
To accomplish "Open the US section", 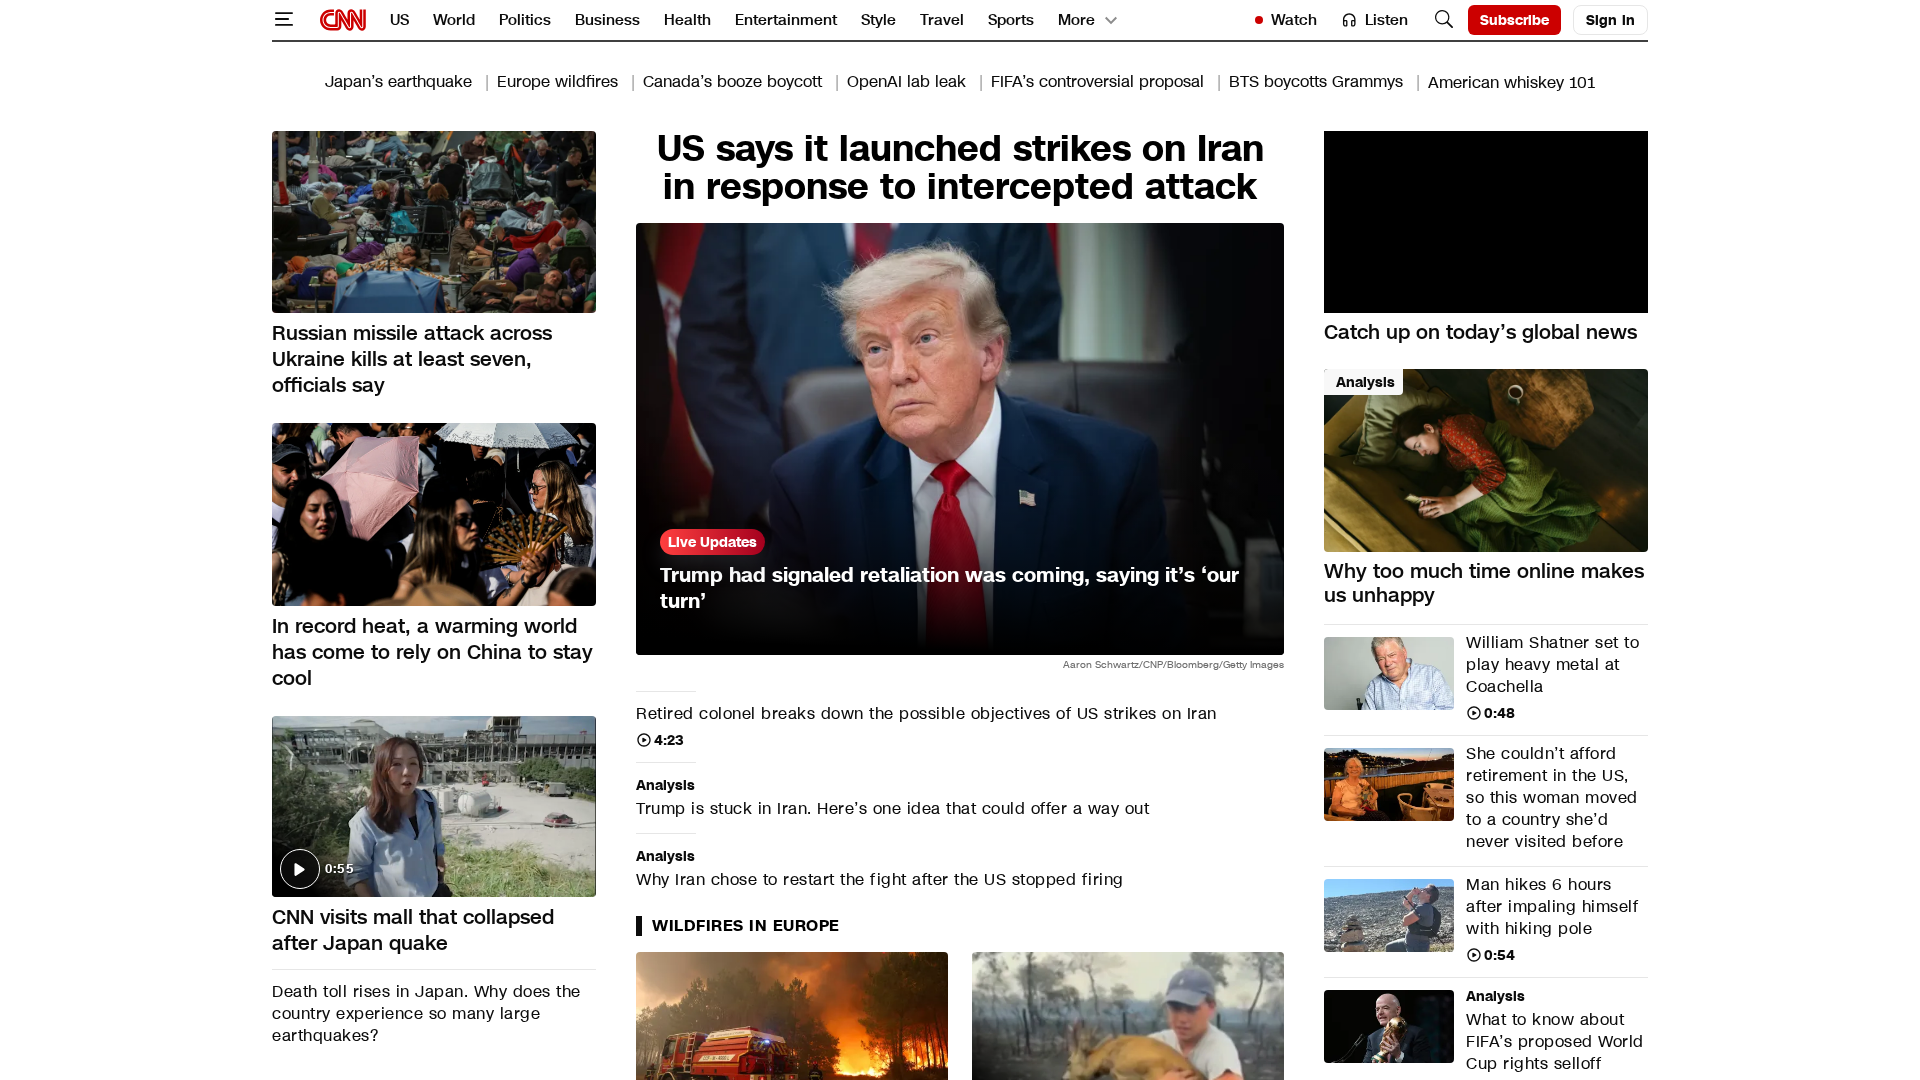I will point(400,20).
